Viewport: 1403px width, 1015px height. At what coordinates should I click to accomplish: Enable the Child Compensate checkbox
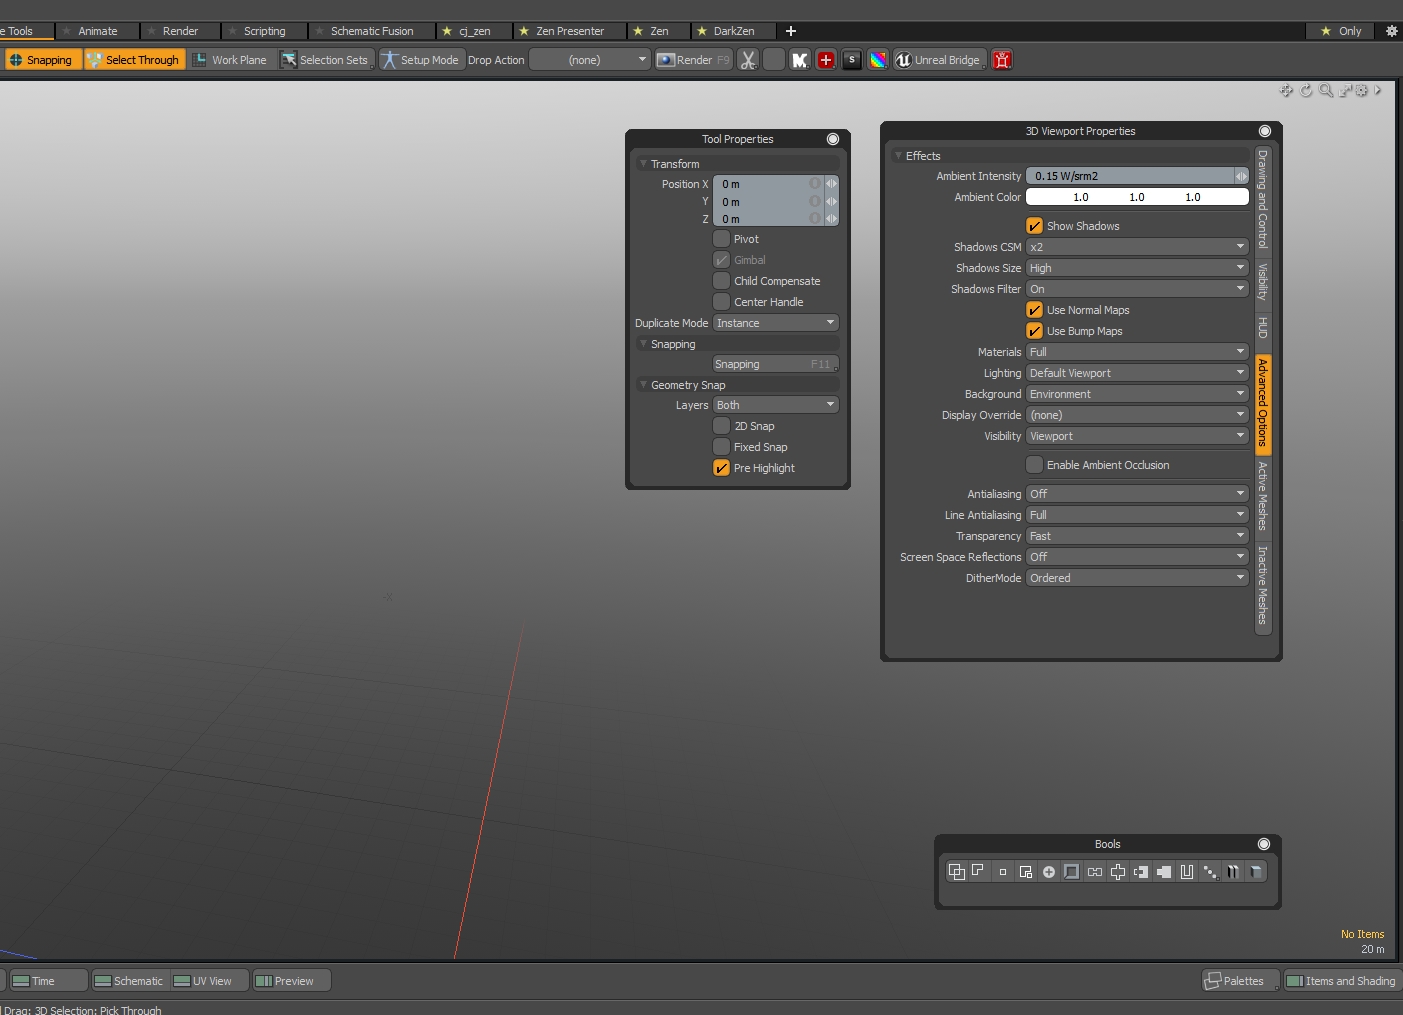(721, 281)
